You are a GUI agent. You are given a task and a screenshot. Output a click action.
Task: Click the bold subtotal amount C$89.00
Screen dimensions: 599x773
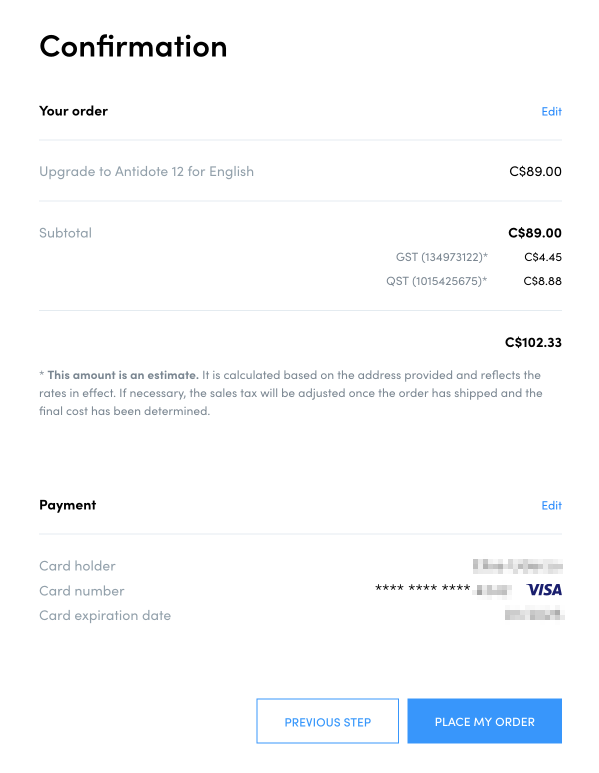tap(534, 233)
